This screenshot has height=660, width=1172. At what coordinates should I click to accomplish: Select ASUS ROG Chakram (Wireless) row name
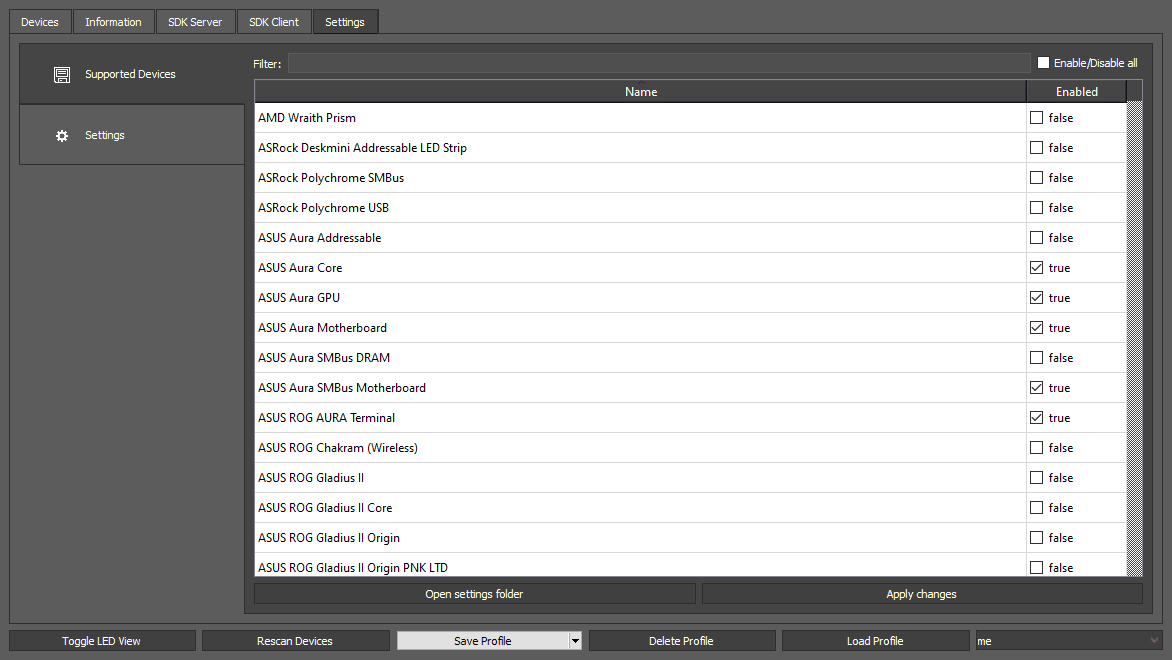(x=338, y=447)
